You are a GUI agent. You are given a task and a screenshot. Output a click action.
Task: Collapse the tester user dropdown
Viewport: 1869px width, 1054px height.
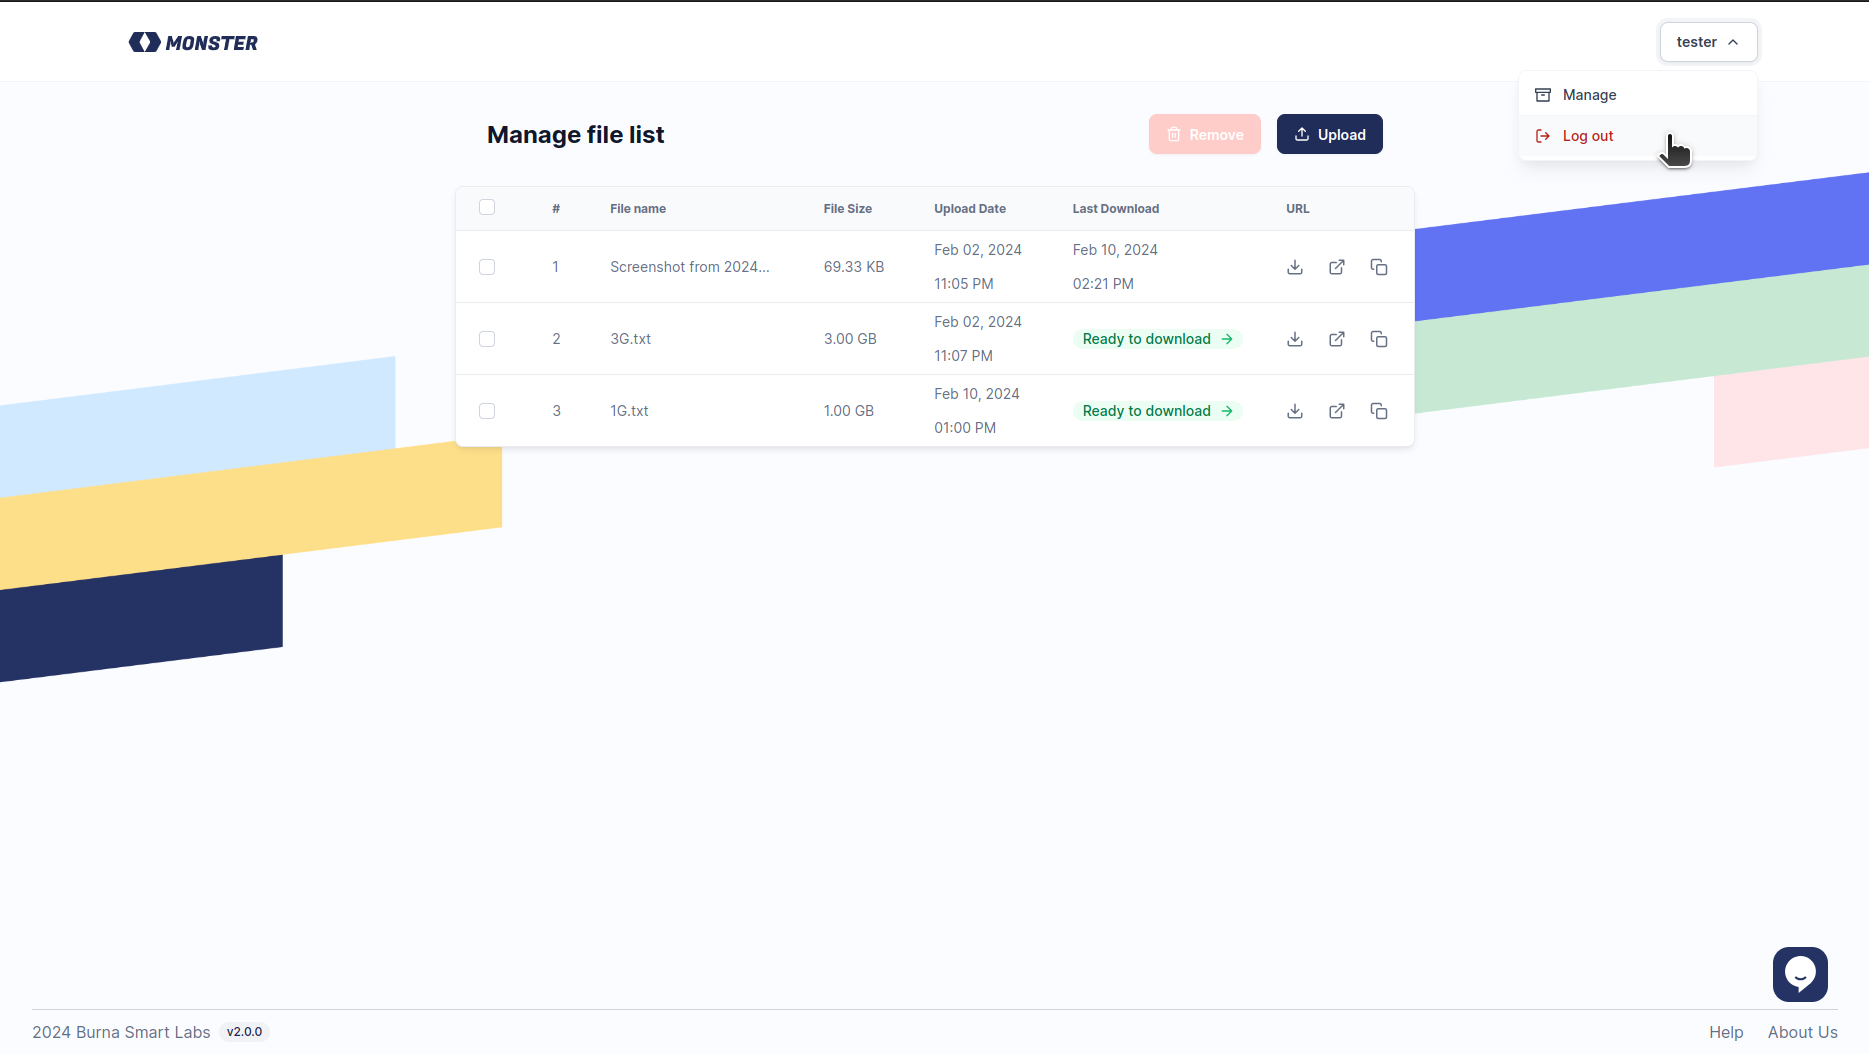coord(1708,42)
